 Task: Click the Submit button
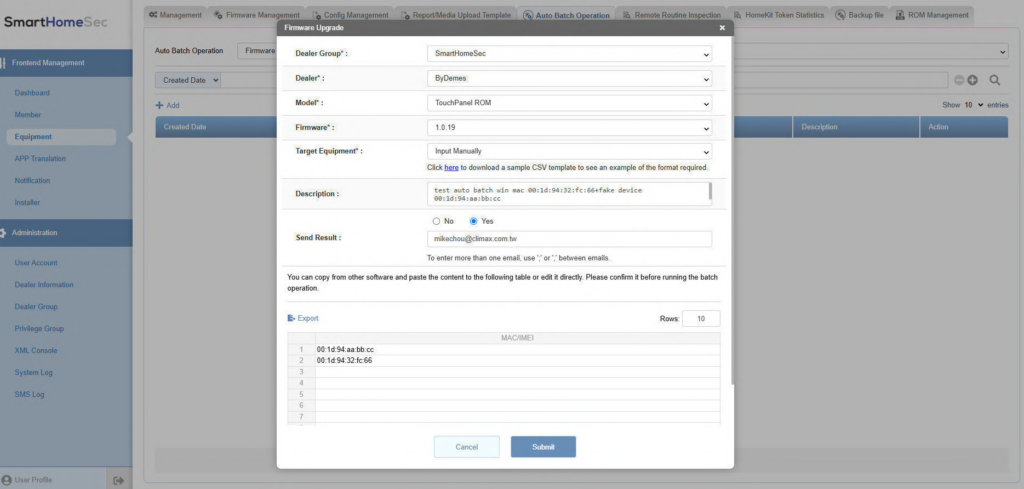[543, 447]
